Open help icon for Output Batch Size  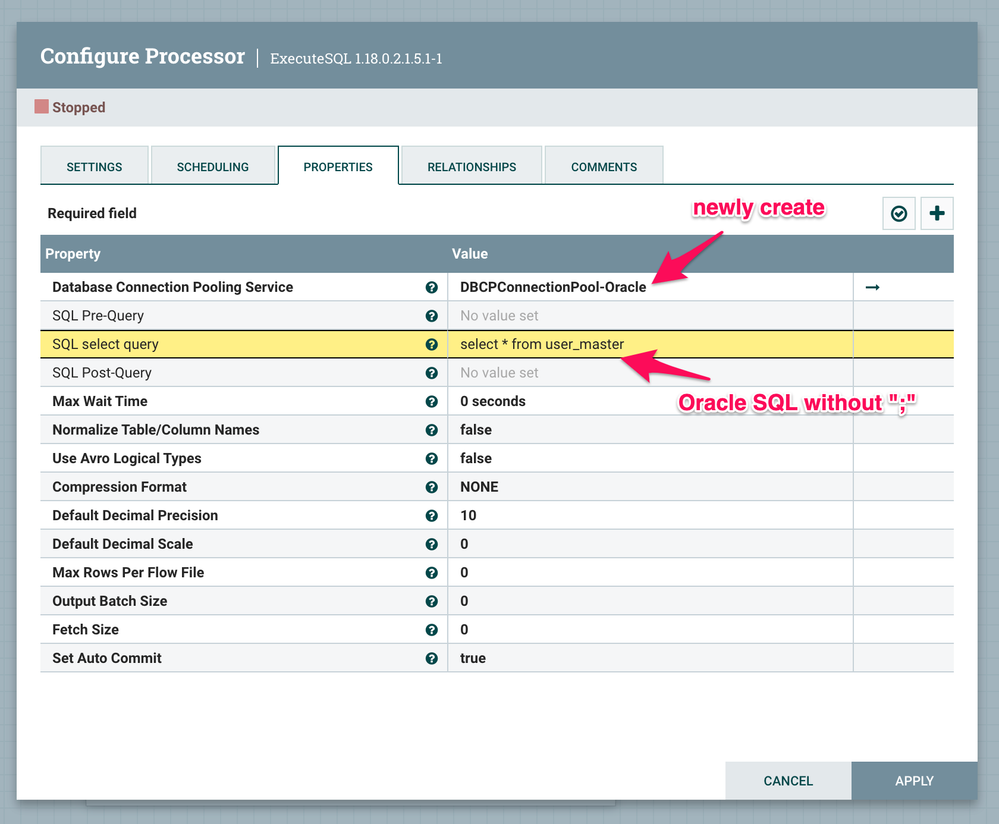pos(431,601)
